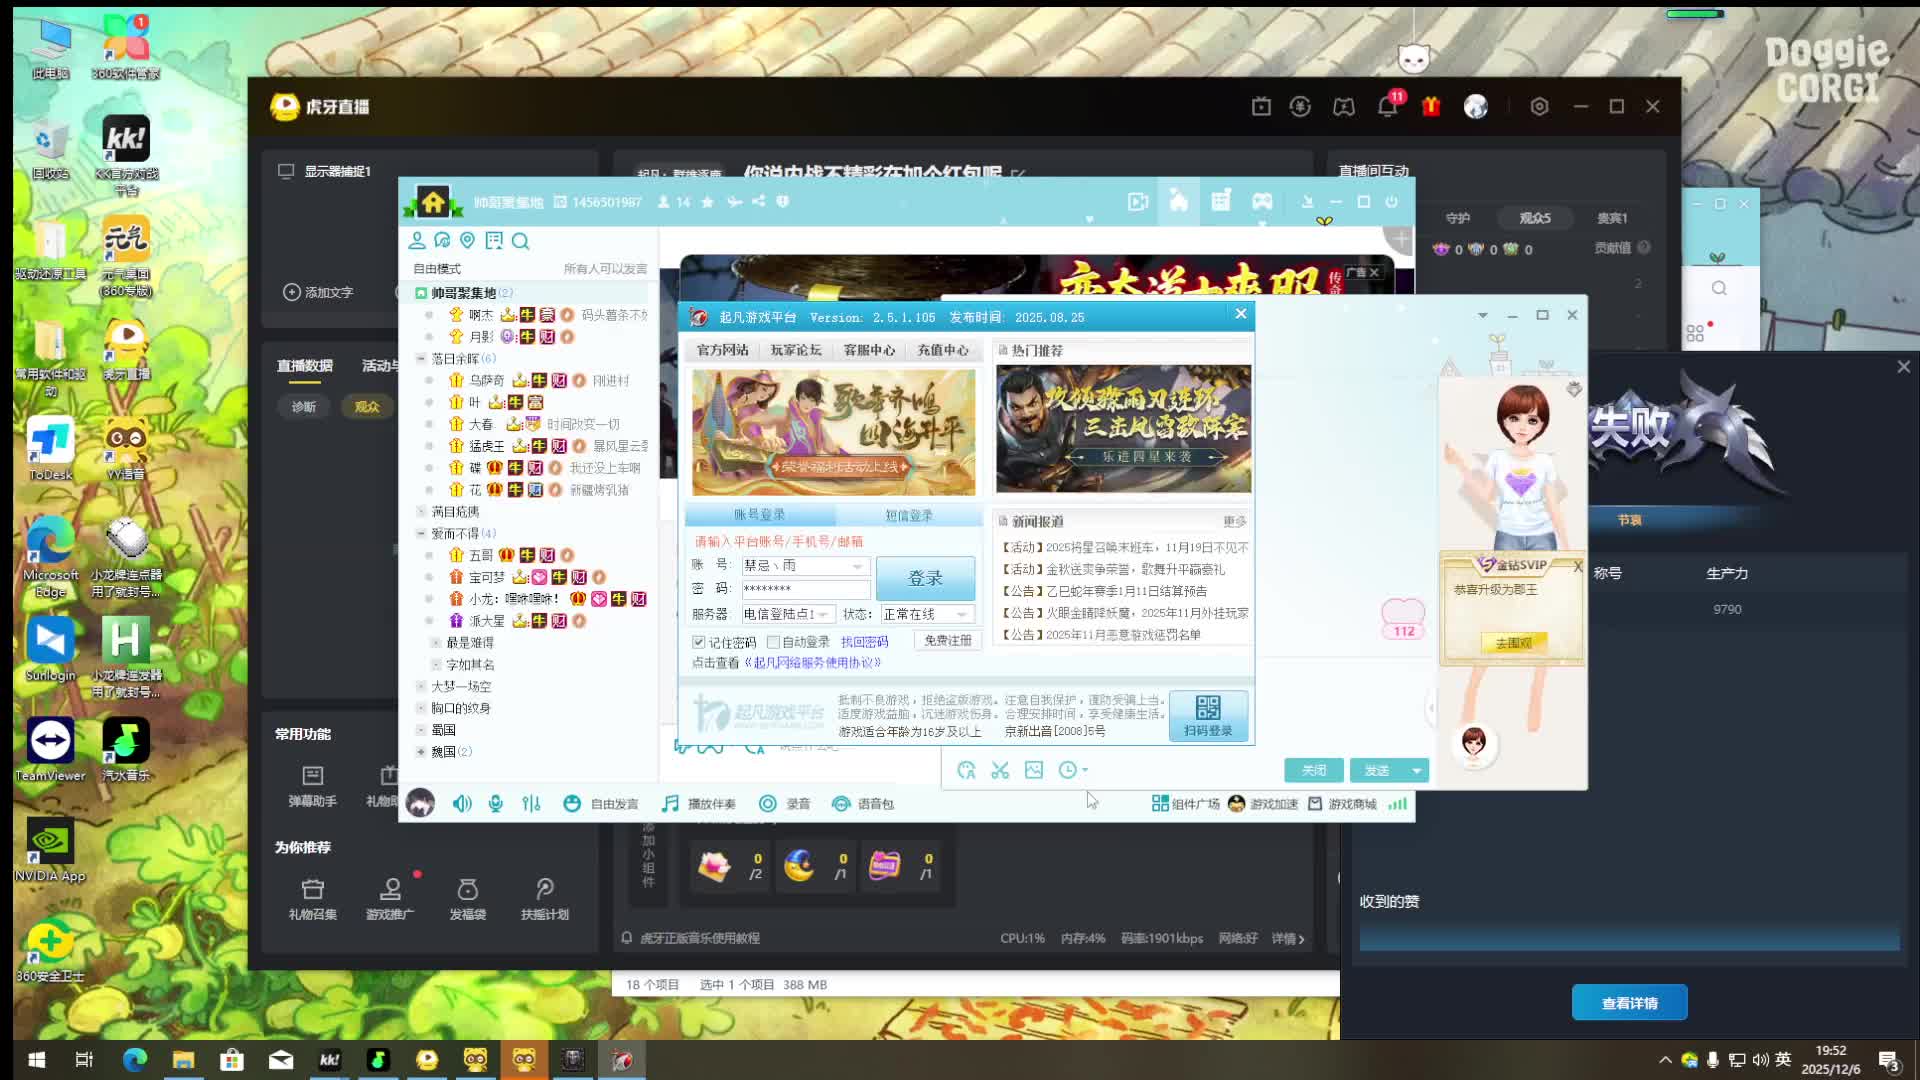Open the audio mixer settings icon
Image resolution: width=1920 pixels, height=1080 pixels.
[x=531, y=804]
